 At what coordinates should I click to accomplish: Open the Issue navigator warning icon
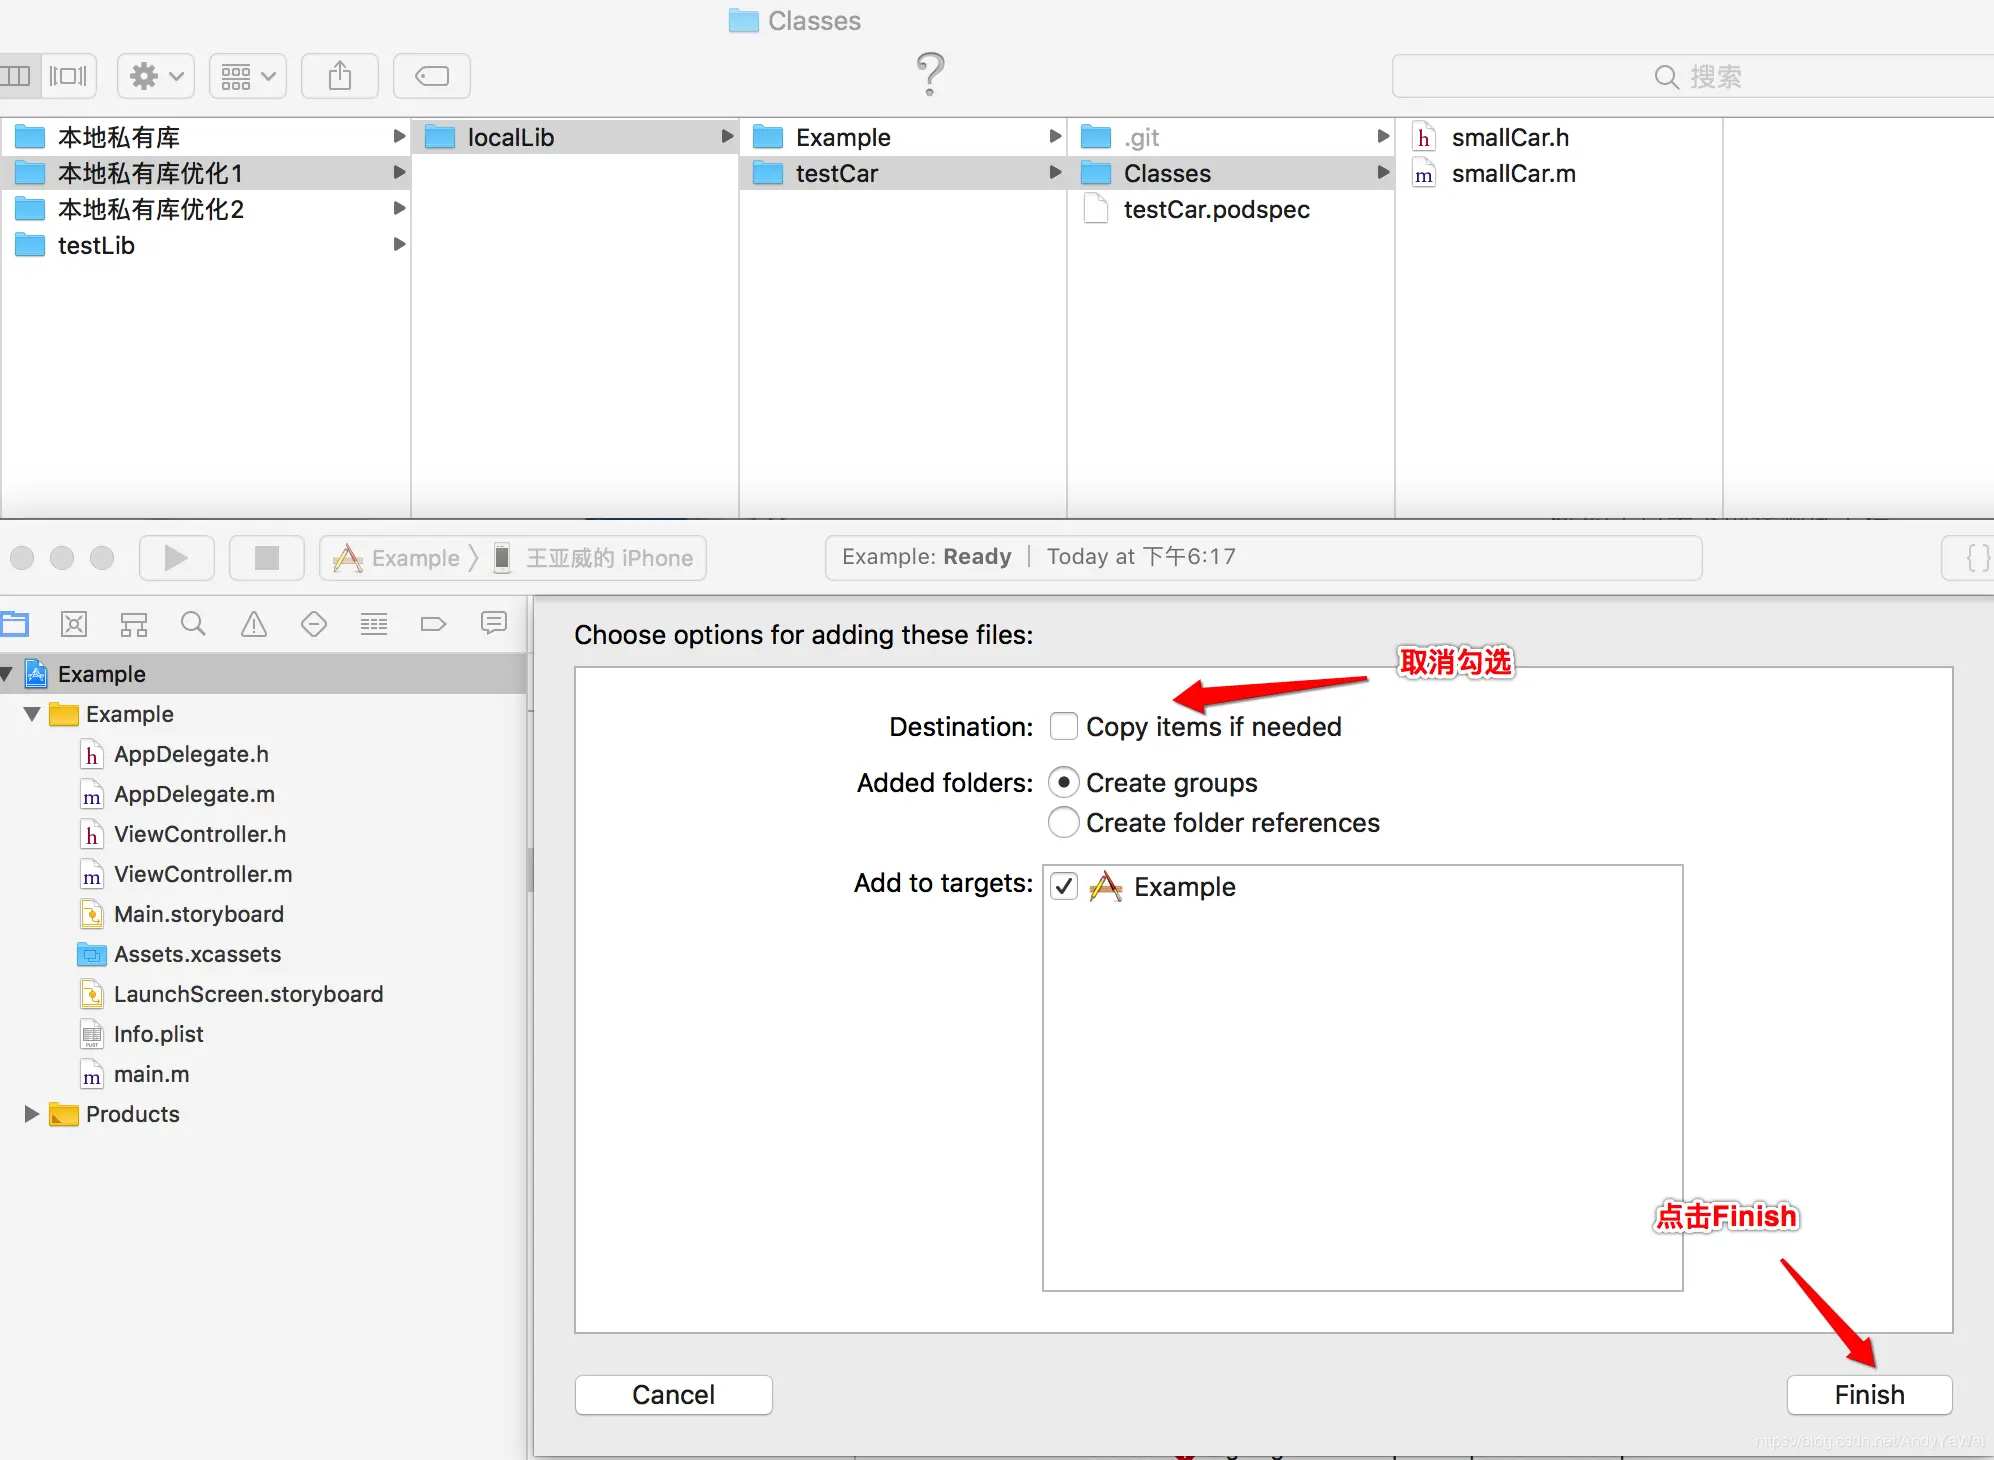coord(254,625)
